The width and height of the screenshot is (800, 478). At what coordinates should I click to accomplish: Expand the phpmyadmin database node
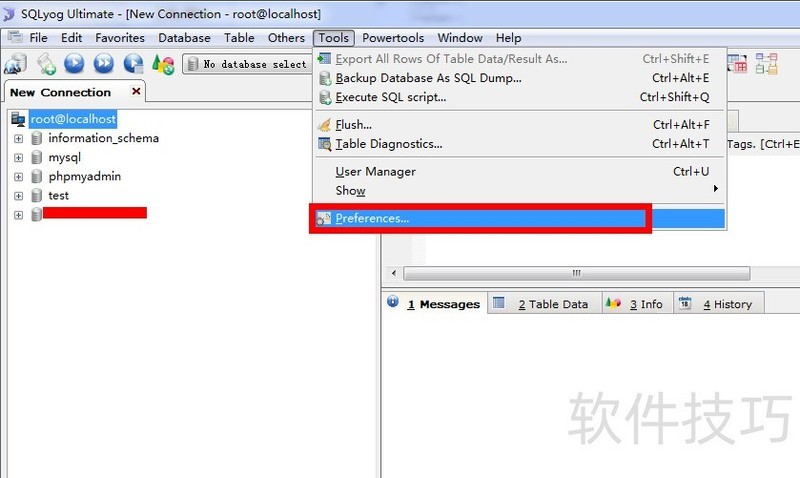tap(18, 177)
